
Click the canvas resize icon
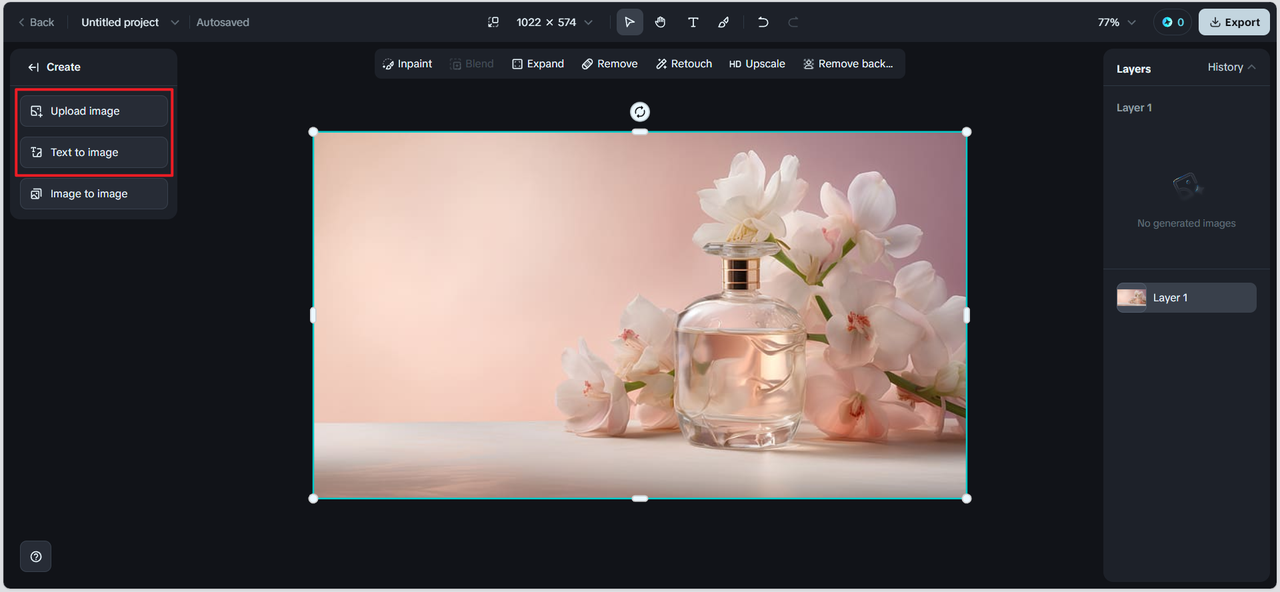[x=493, y=22]
